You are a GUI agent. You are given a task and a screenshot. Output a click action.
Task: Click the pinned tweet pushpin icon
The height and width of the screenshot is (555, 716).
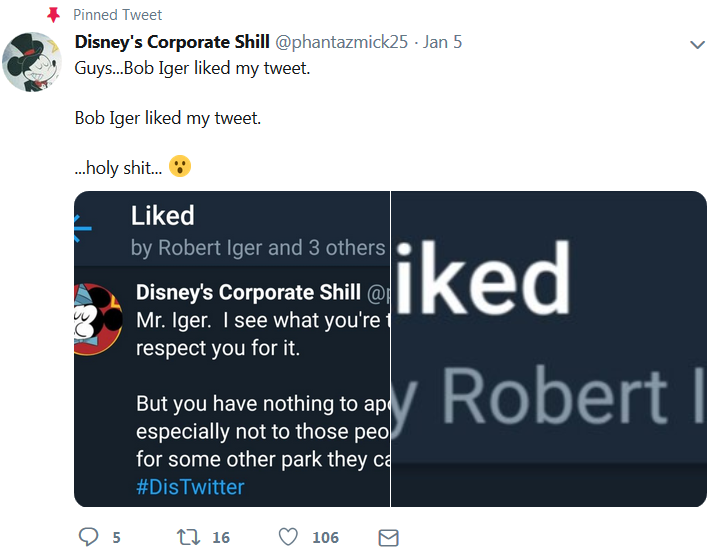click(54, 15)
